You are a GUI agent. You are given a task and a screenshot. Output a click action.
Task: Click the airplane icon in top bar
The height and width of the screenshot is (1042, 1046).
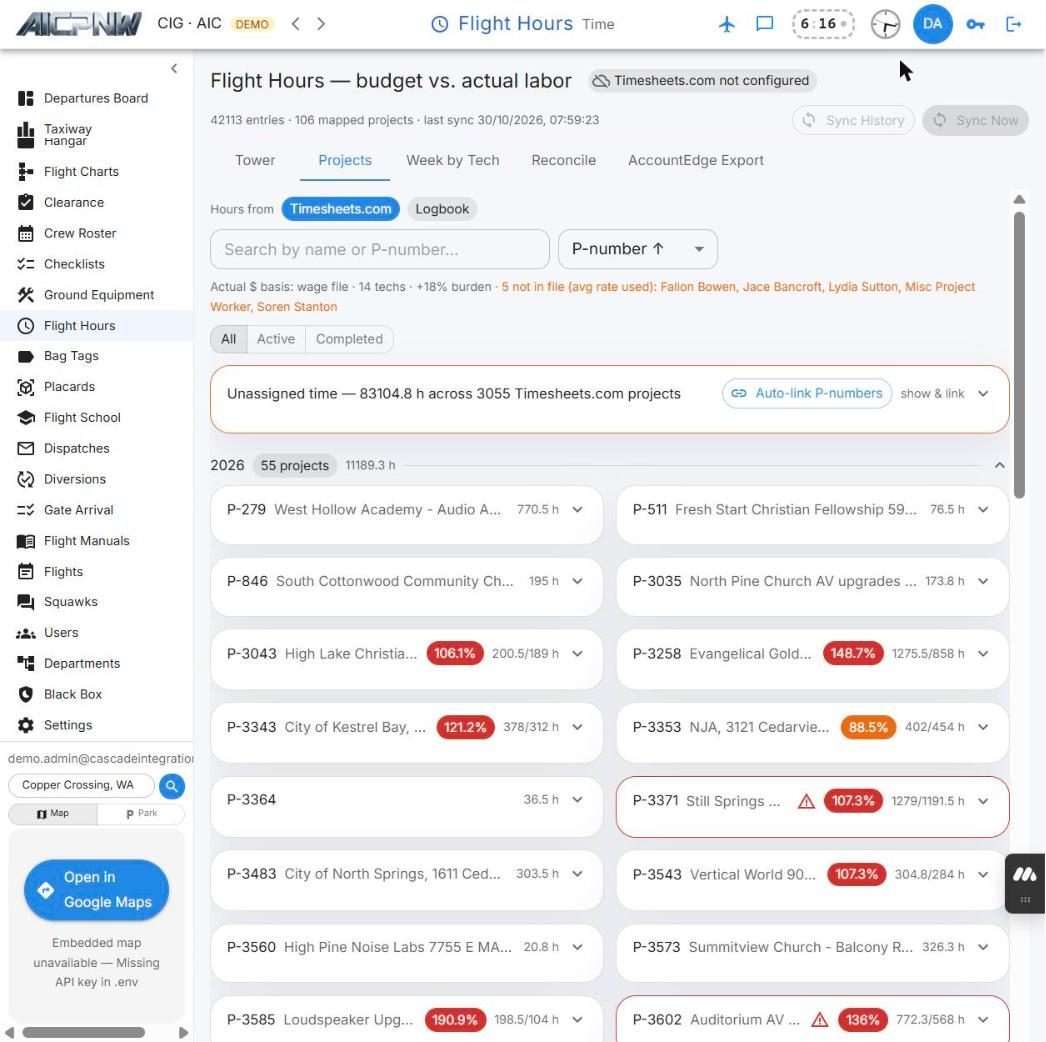click(727, 25)
